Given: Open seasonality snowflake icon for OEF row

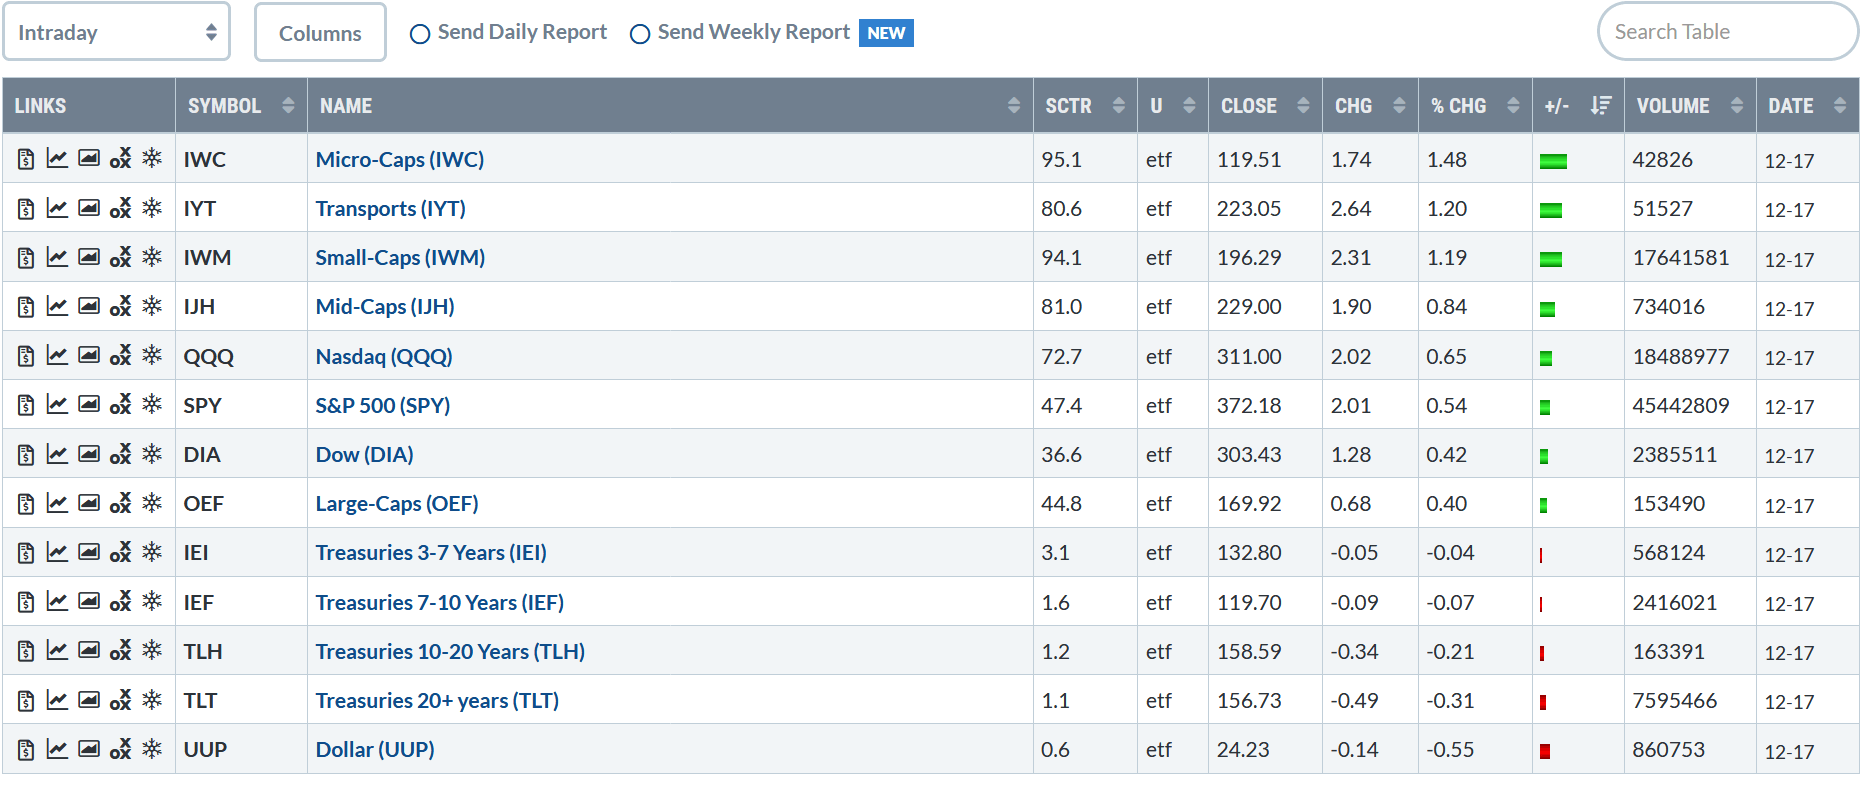Looking at the screenshot, I should (x=152, y=502).
